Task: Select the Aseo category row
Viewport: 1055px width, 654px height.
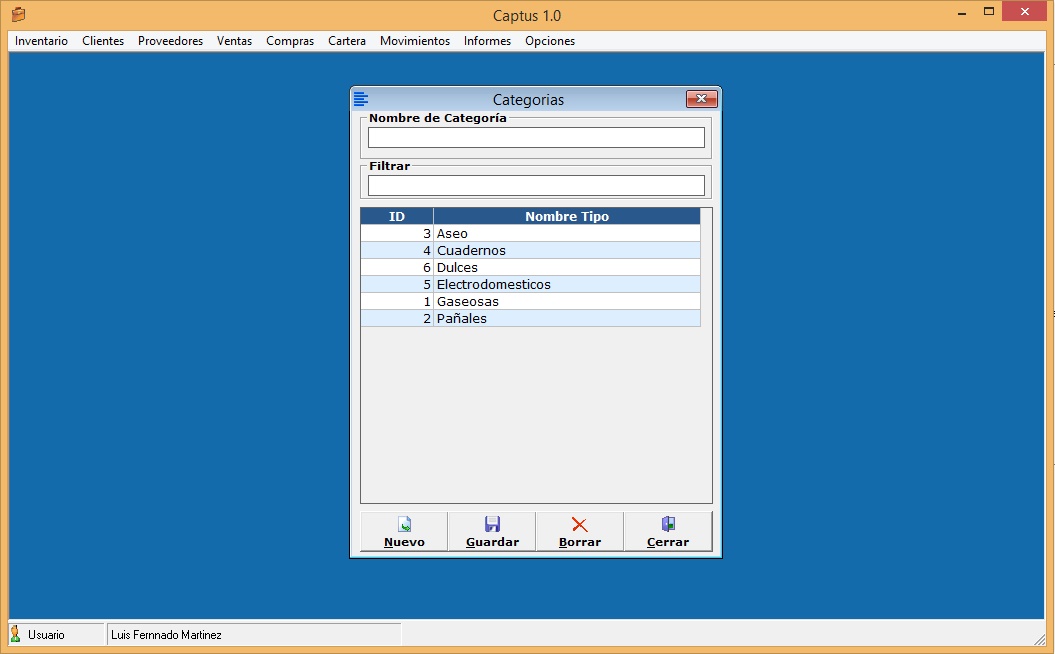Action: pos(530,233)
